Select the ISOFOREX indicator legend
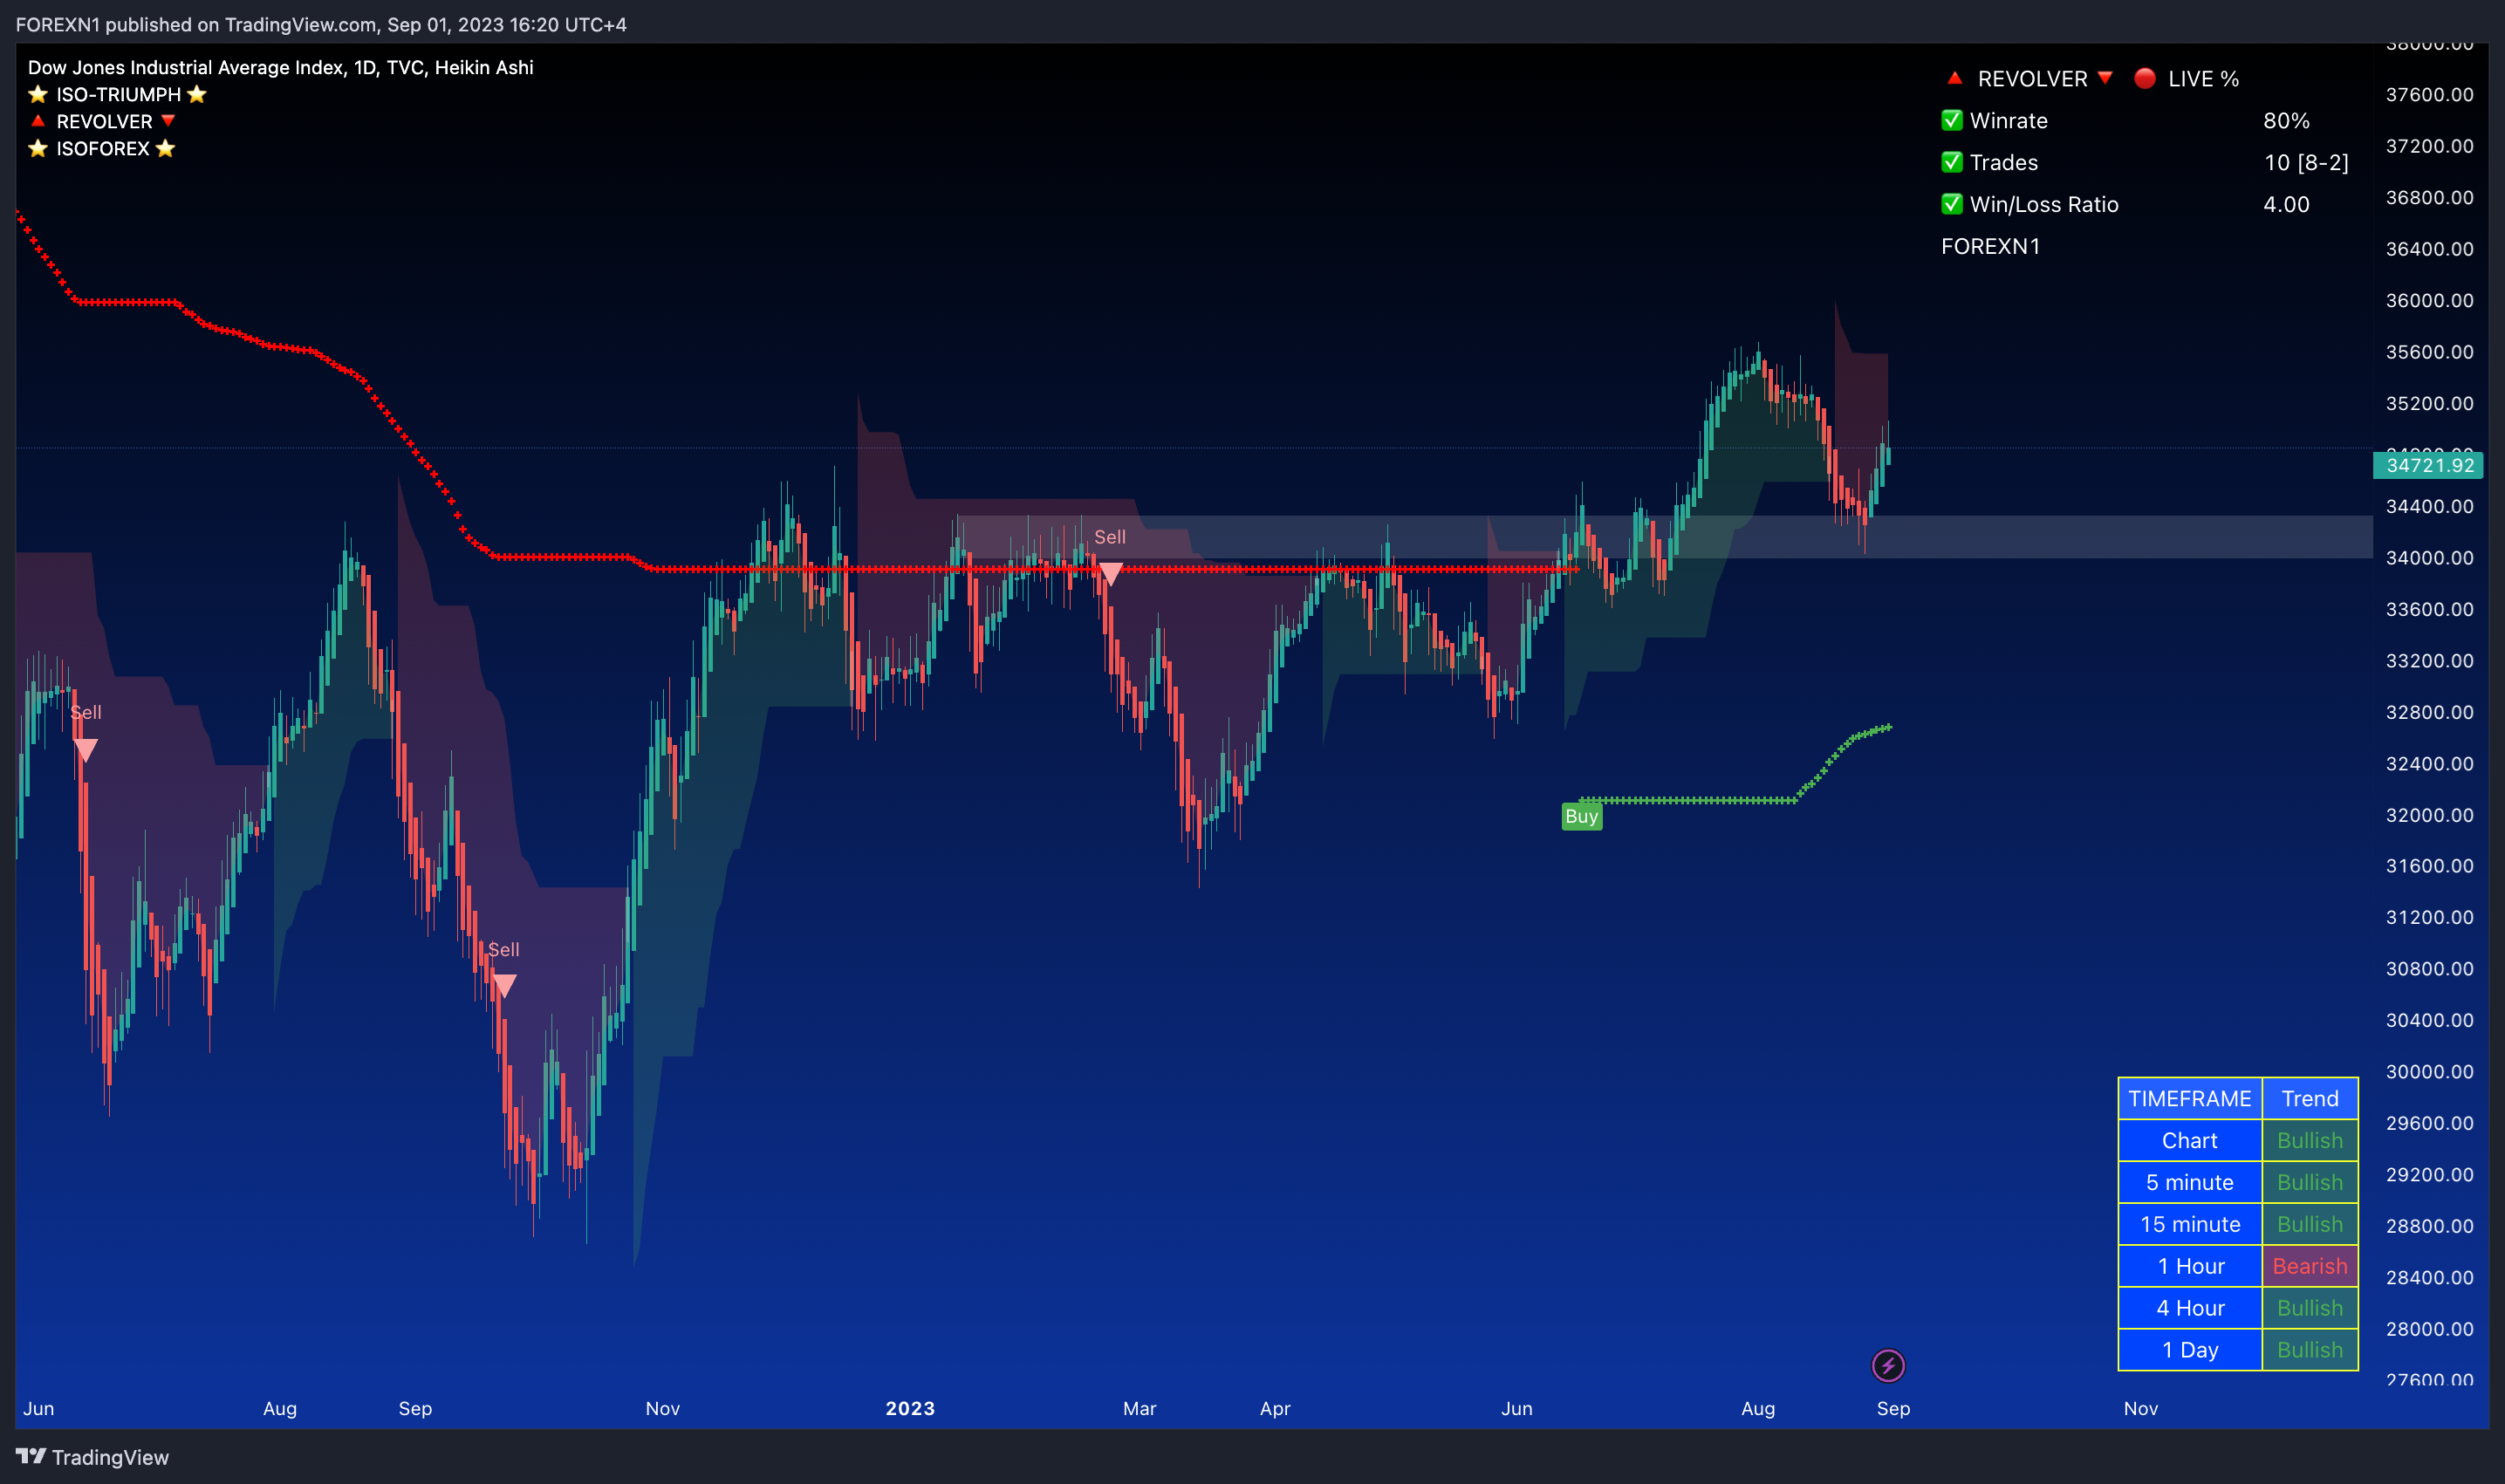The height and width of the screenshot is (1484, 2505). tap(102, 148)
